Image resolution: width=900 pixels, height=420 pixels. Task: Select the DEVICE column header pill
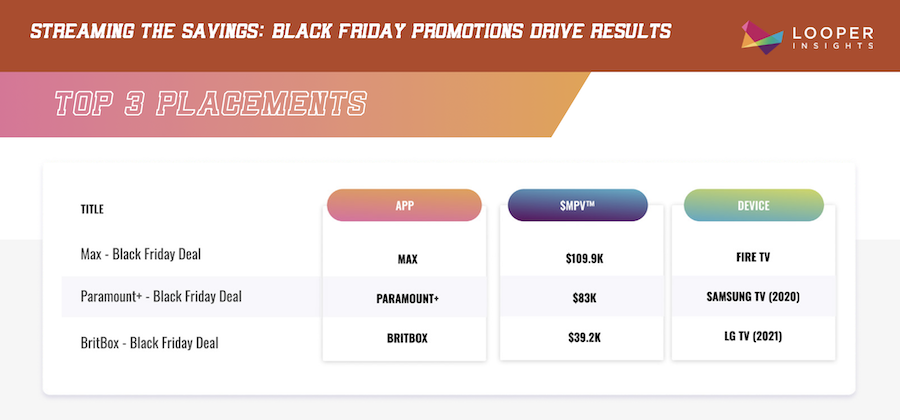[x=752, y=205]
